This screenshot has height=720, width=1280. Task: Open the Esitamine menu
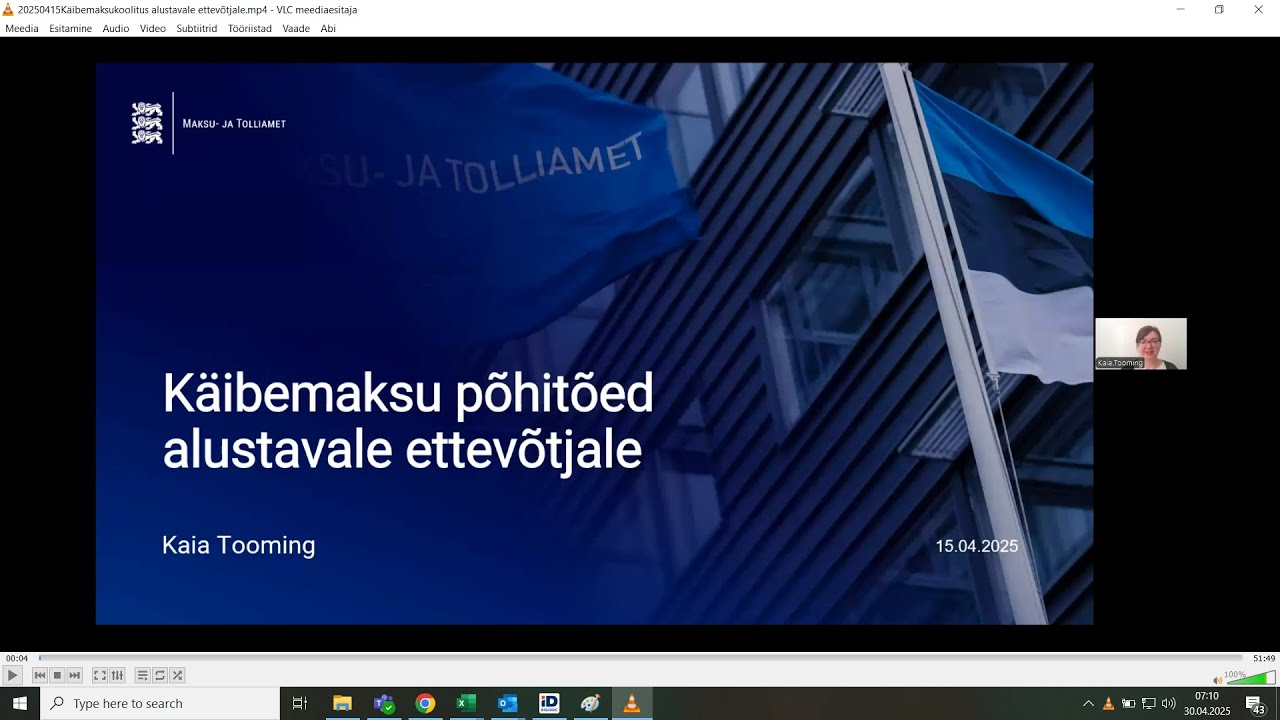click(70, 28)
